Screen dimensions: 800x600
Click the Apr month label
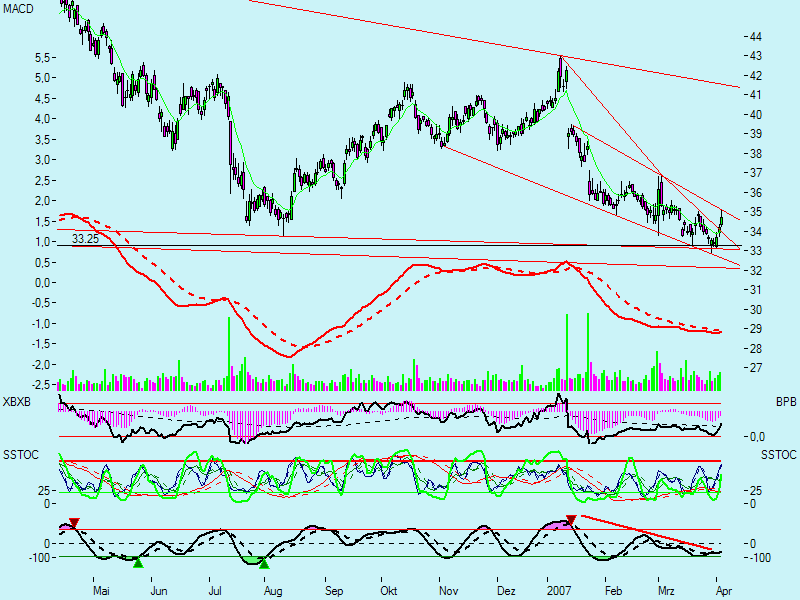pyautogui.click(x=724, y=591)
